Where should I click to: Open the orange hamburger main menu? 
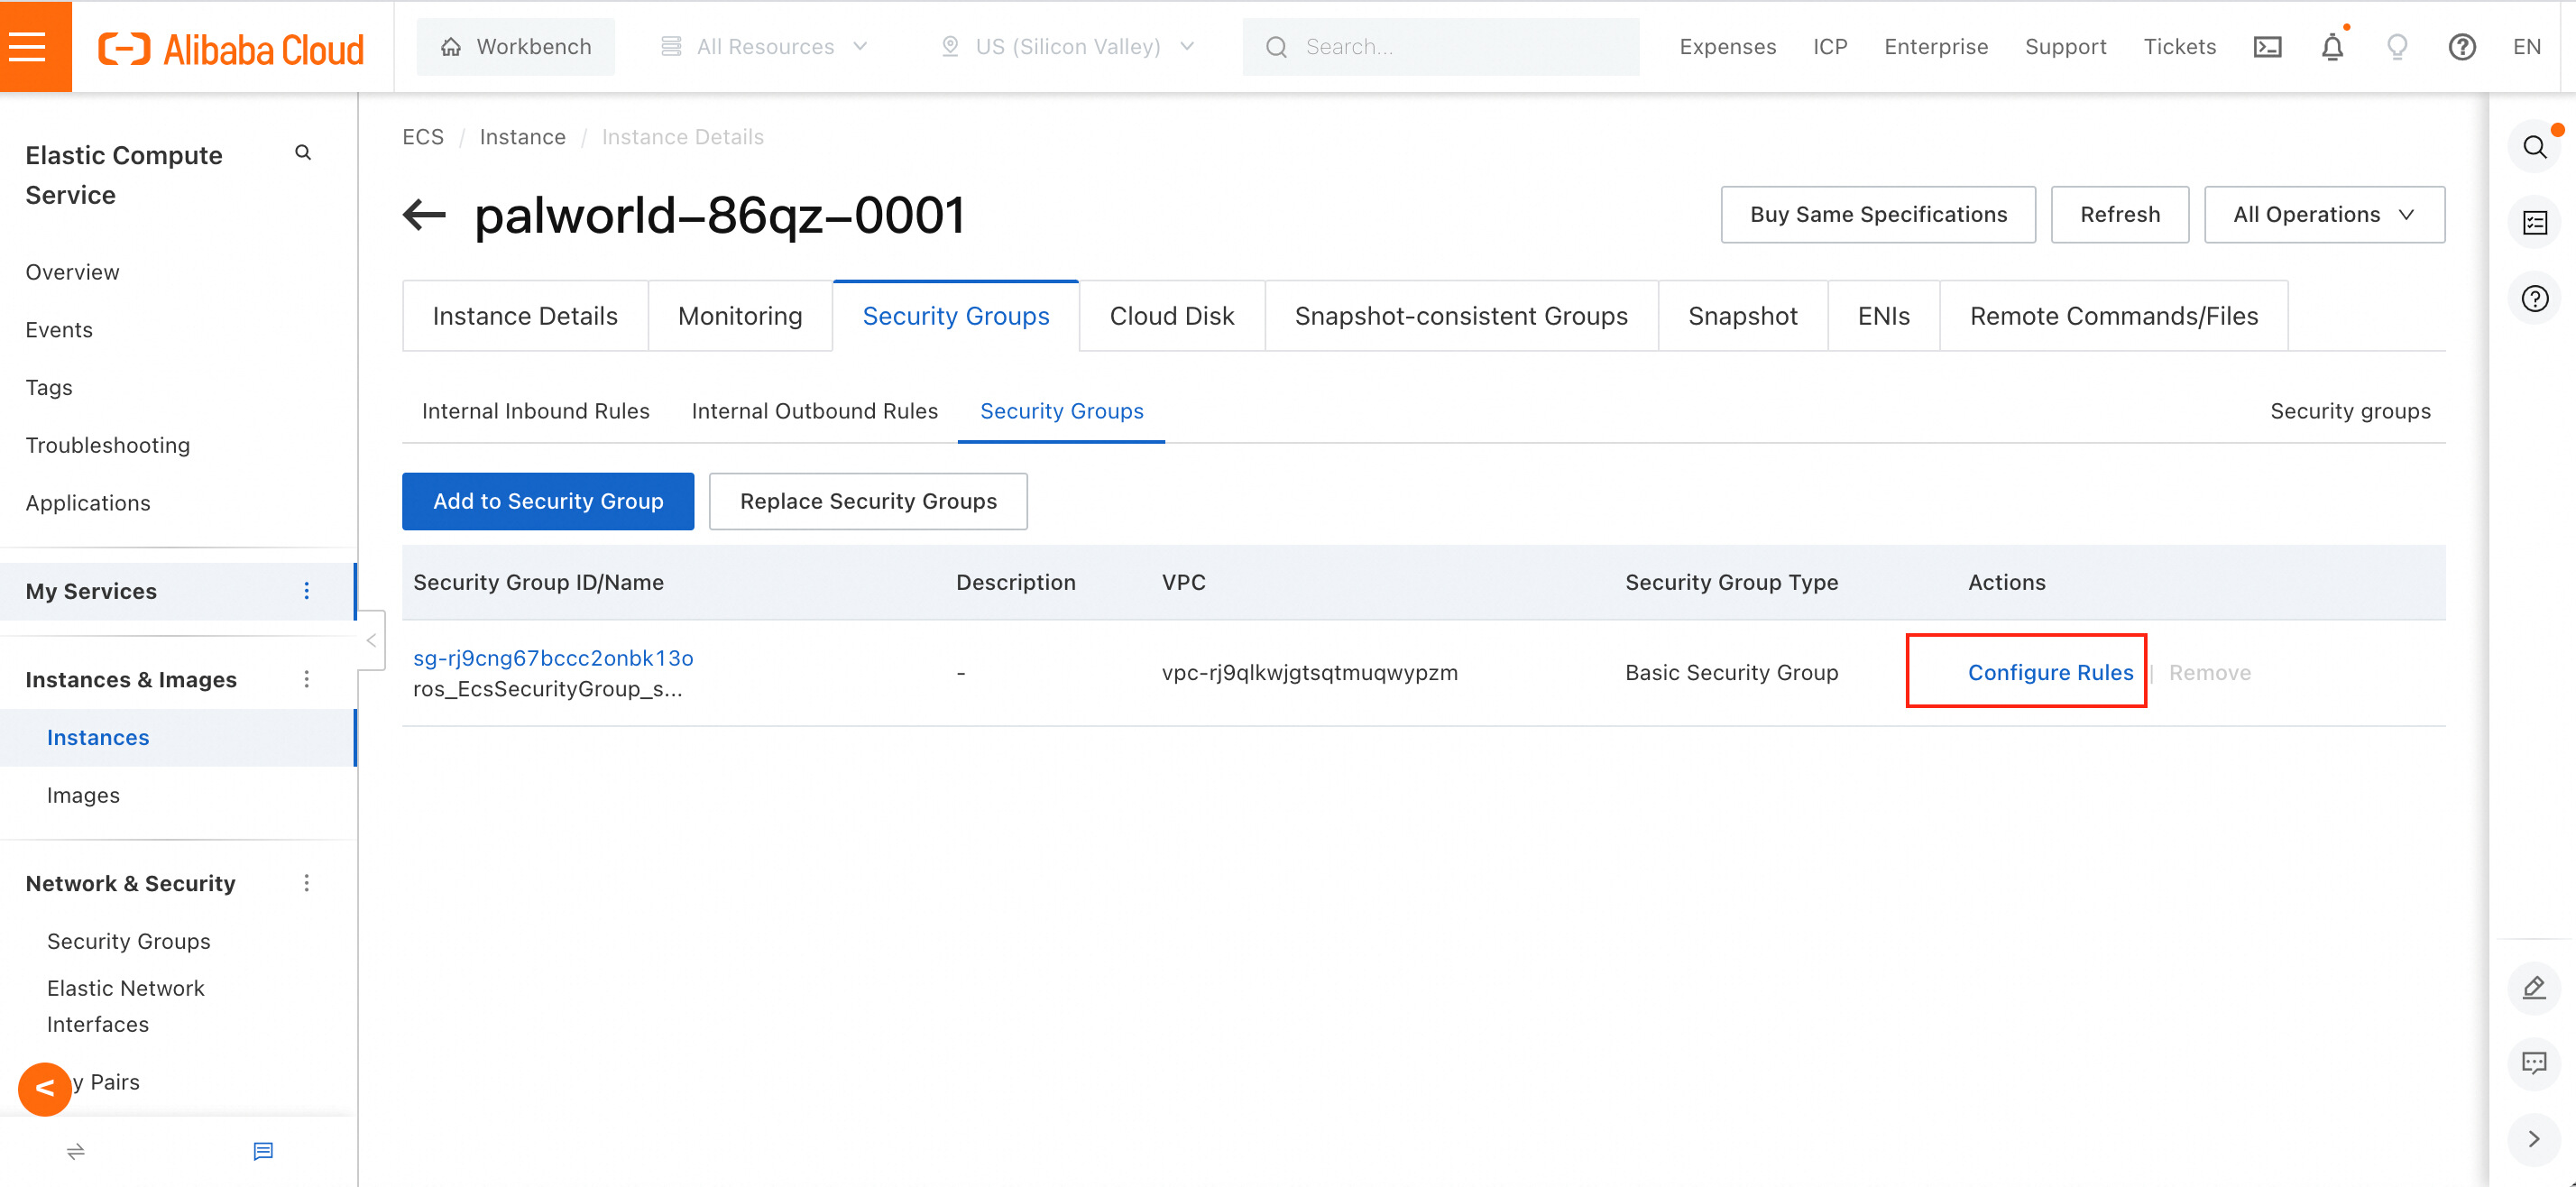point(36,46)
